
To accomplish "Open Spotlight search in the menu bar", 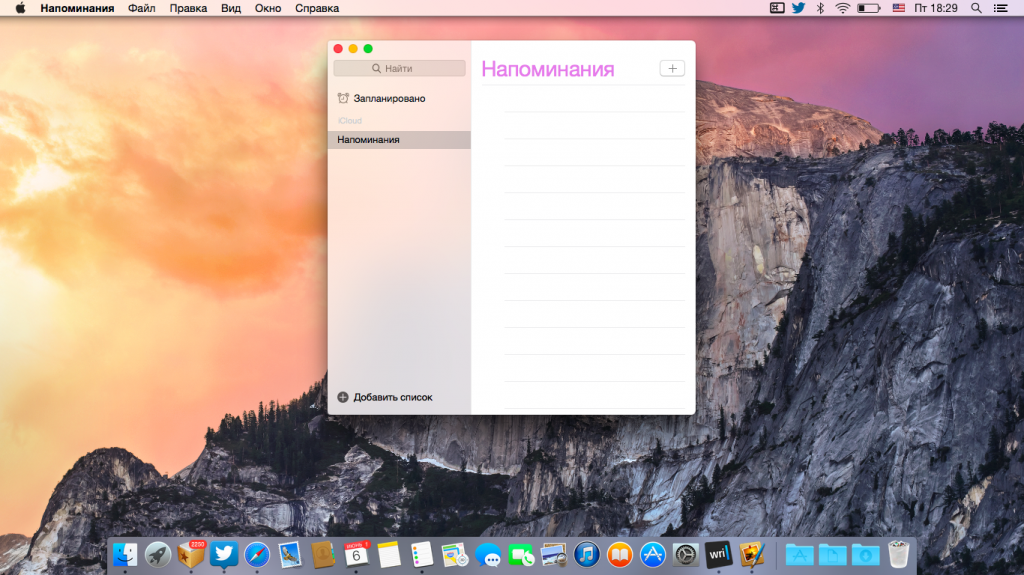I will (976, 8).
